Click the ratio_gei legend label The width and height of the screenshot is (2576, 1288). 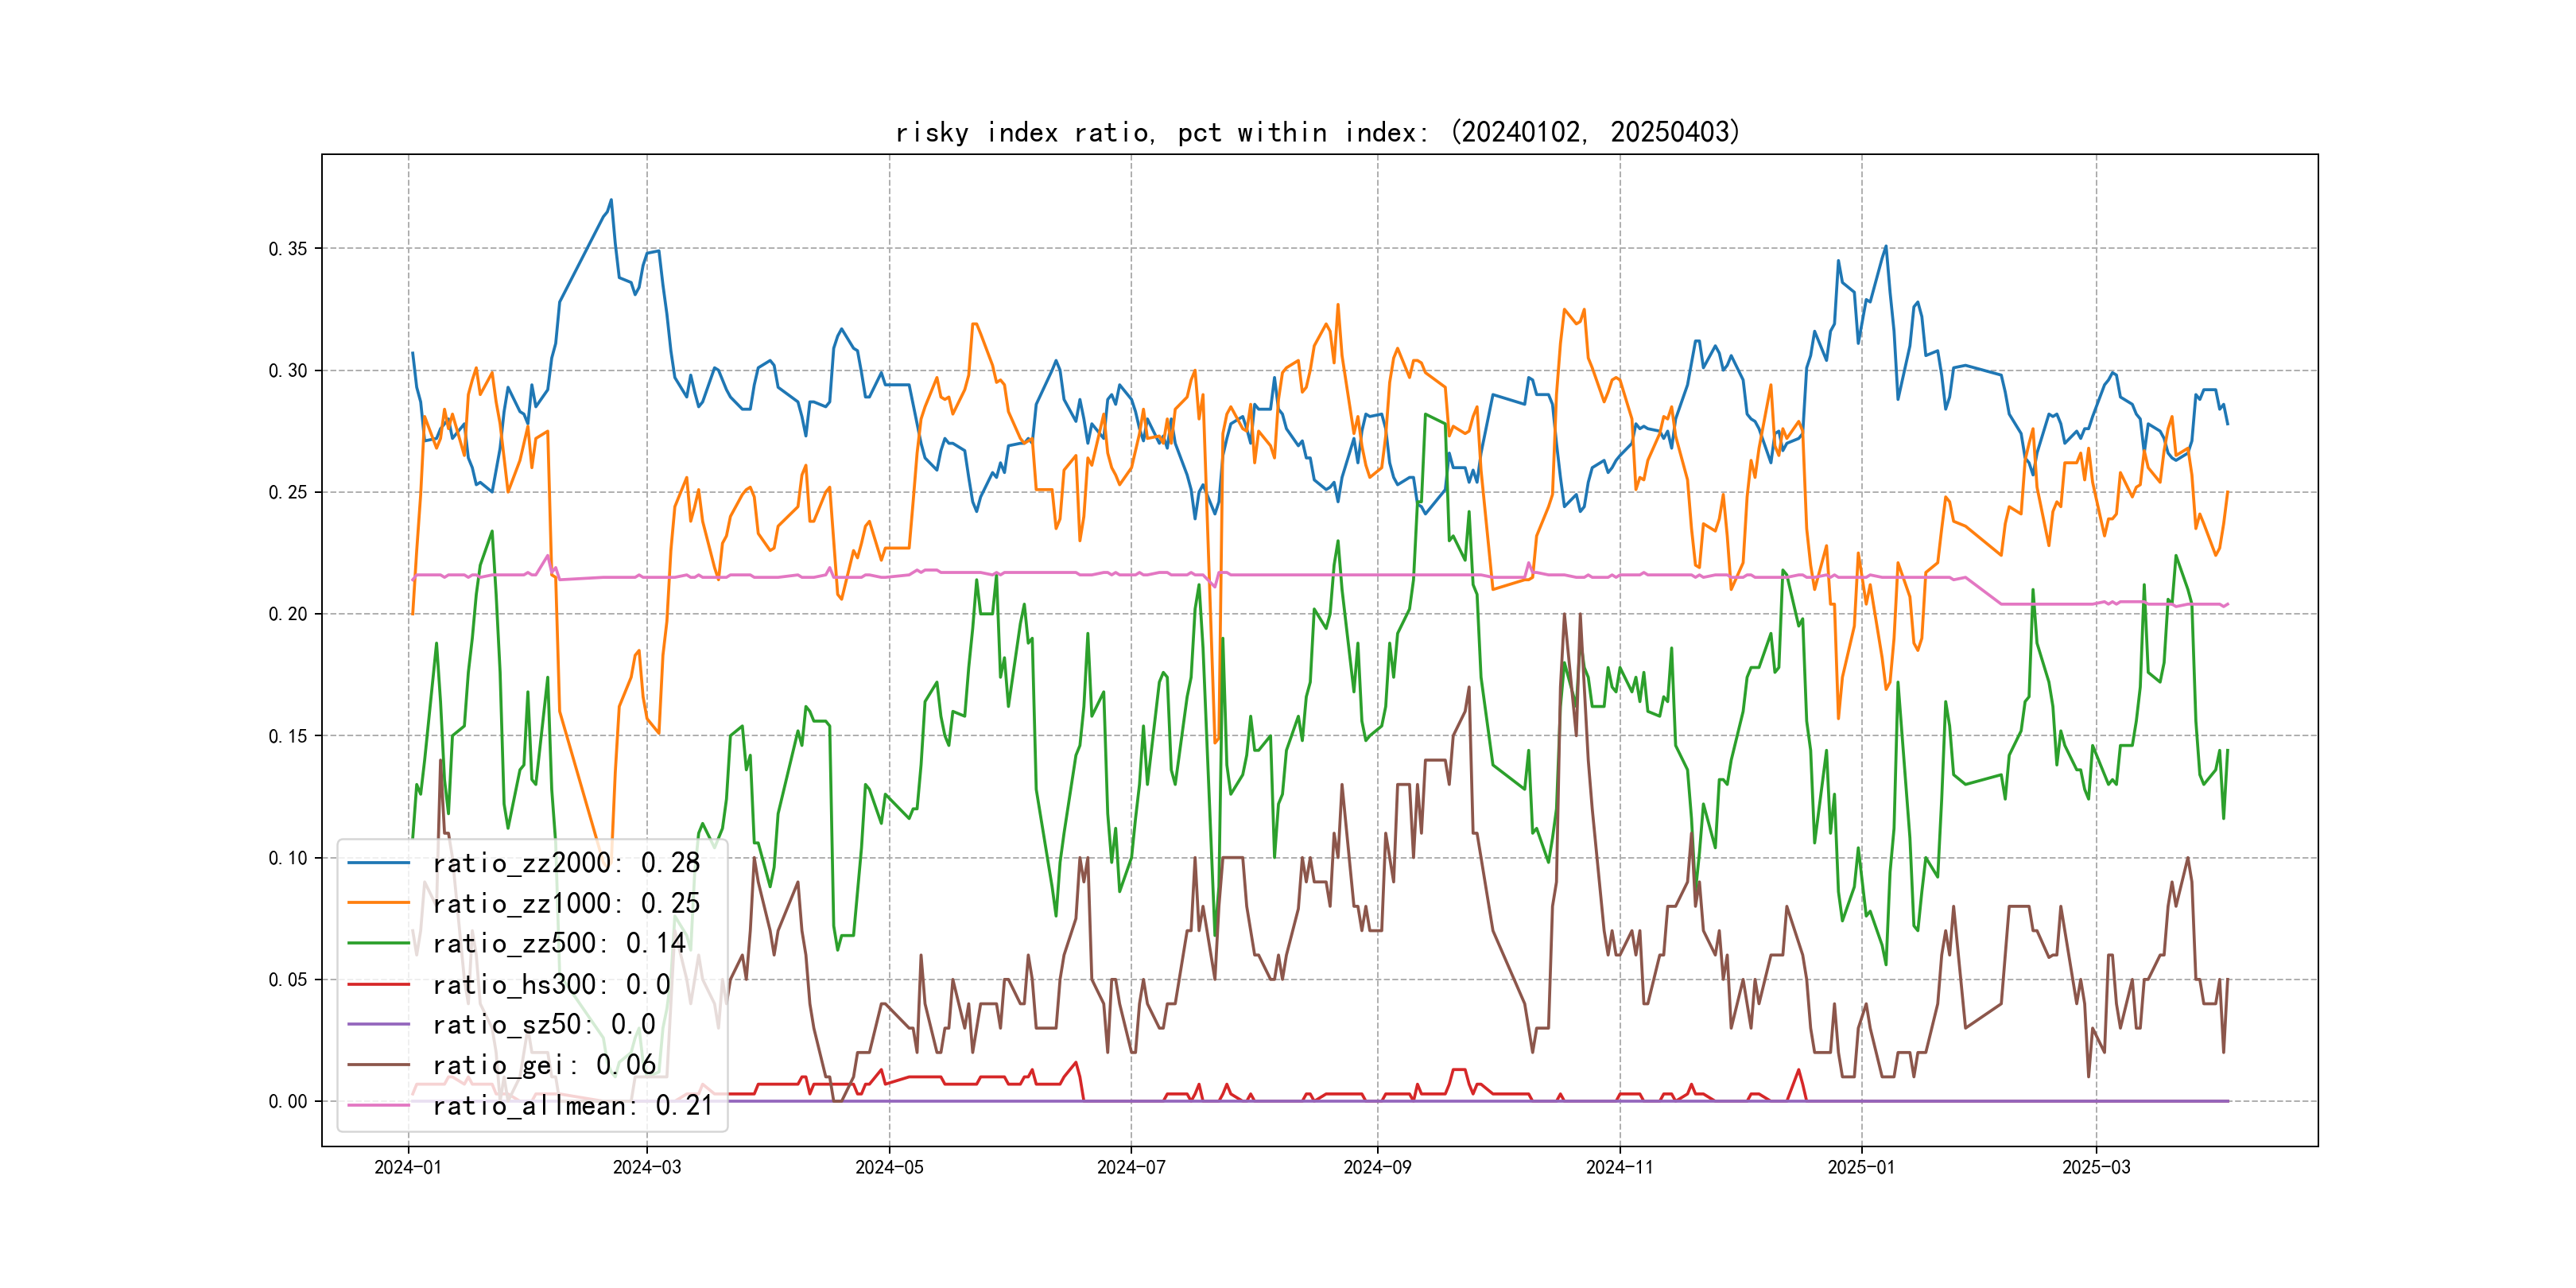tap(544, 1065)
